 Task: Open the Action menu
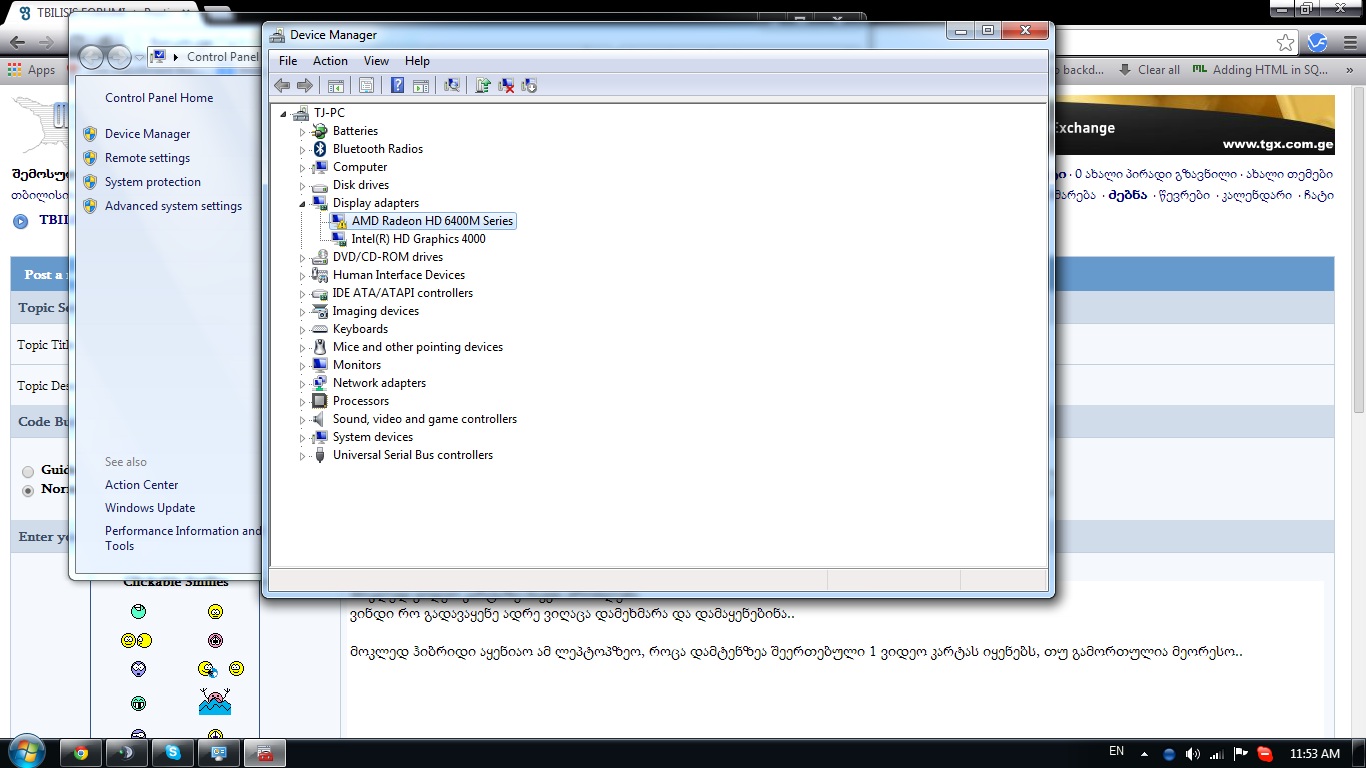[x=330, y=61]
